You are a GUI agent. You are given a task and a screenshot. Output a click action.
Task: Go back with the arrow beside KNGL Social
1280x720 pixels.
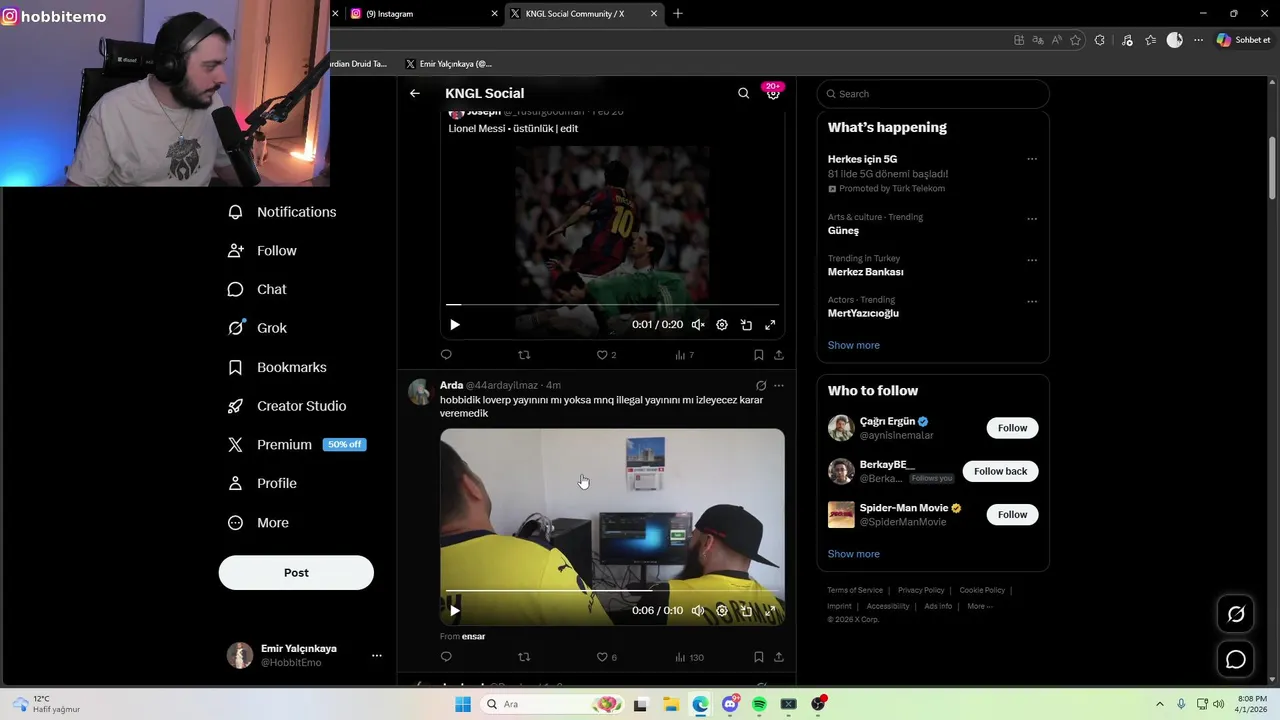(x=415, y=93)
